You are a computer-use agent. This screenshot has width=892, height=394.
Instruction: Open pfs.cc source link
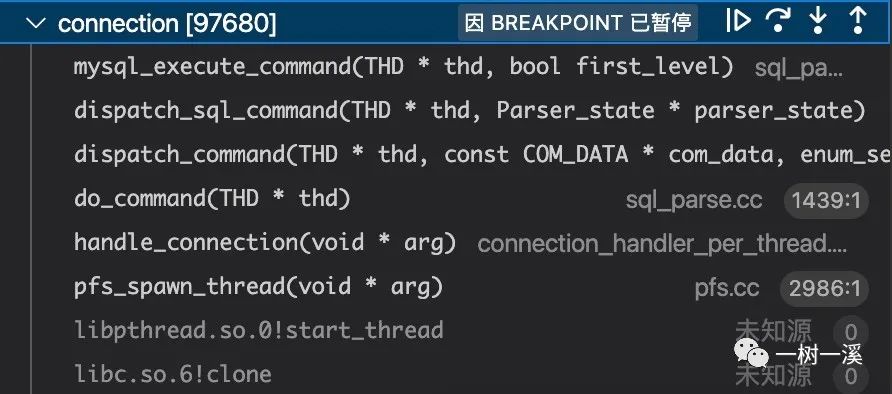(x=726, y=288)
